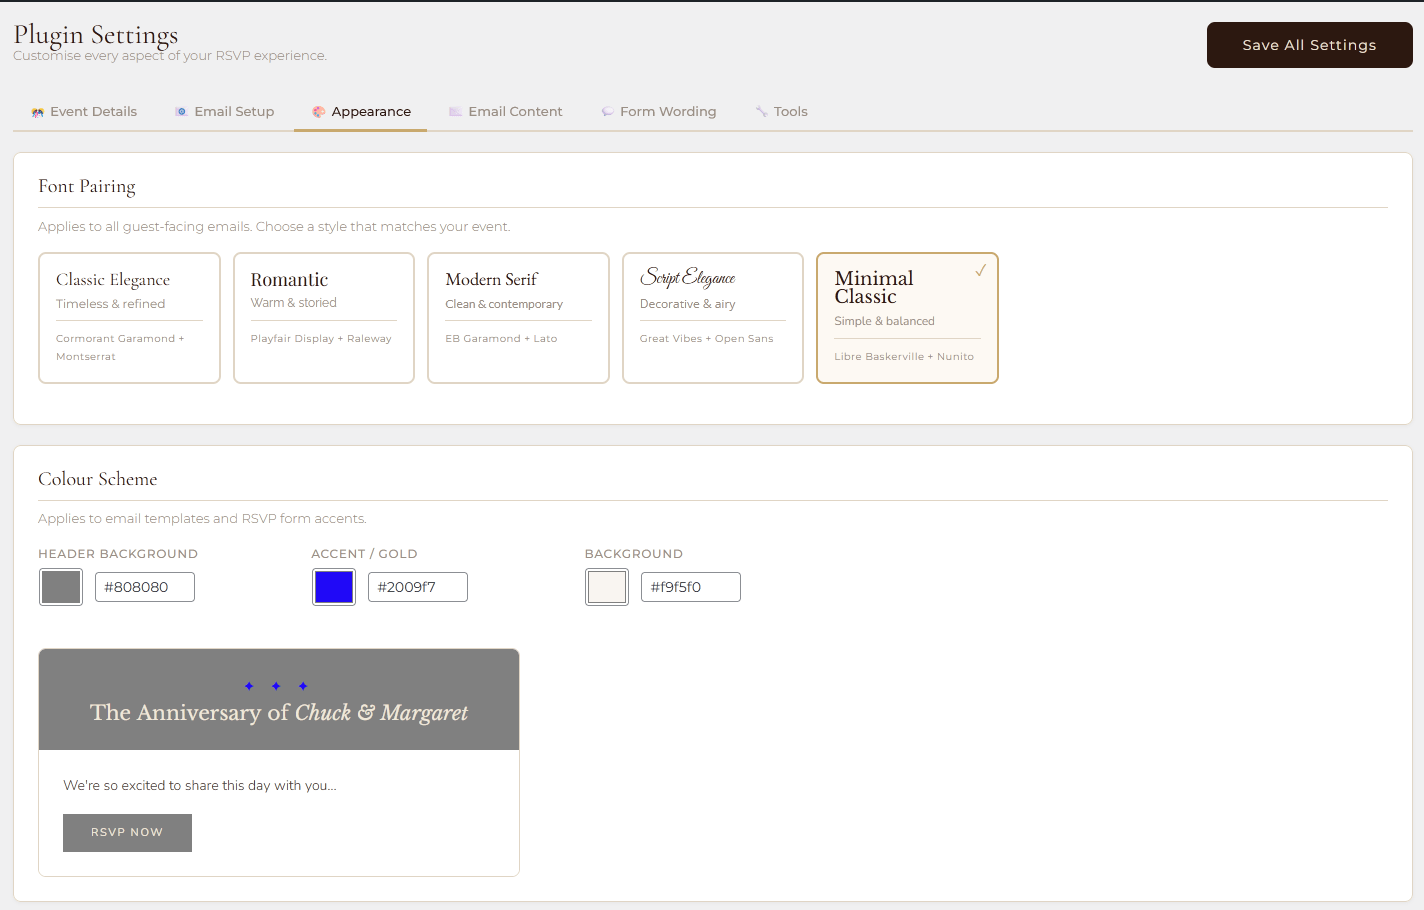1424x910 pixels.
Task: Click the Save All Settings button
Action: [x=1309, y=45]
